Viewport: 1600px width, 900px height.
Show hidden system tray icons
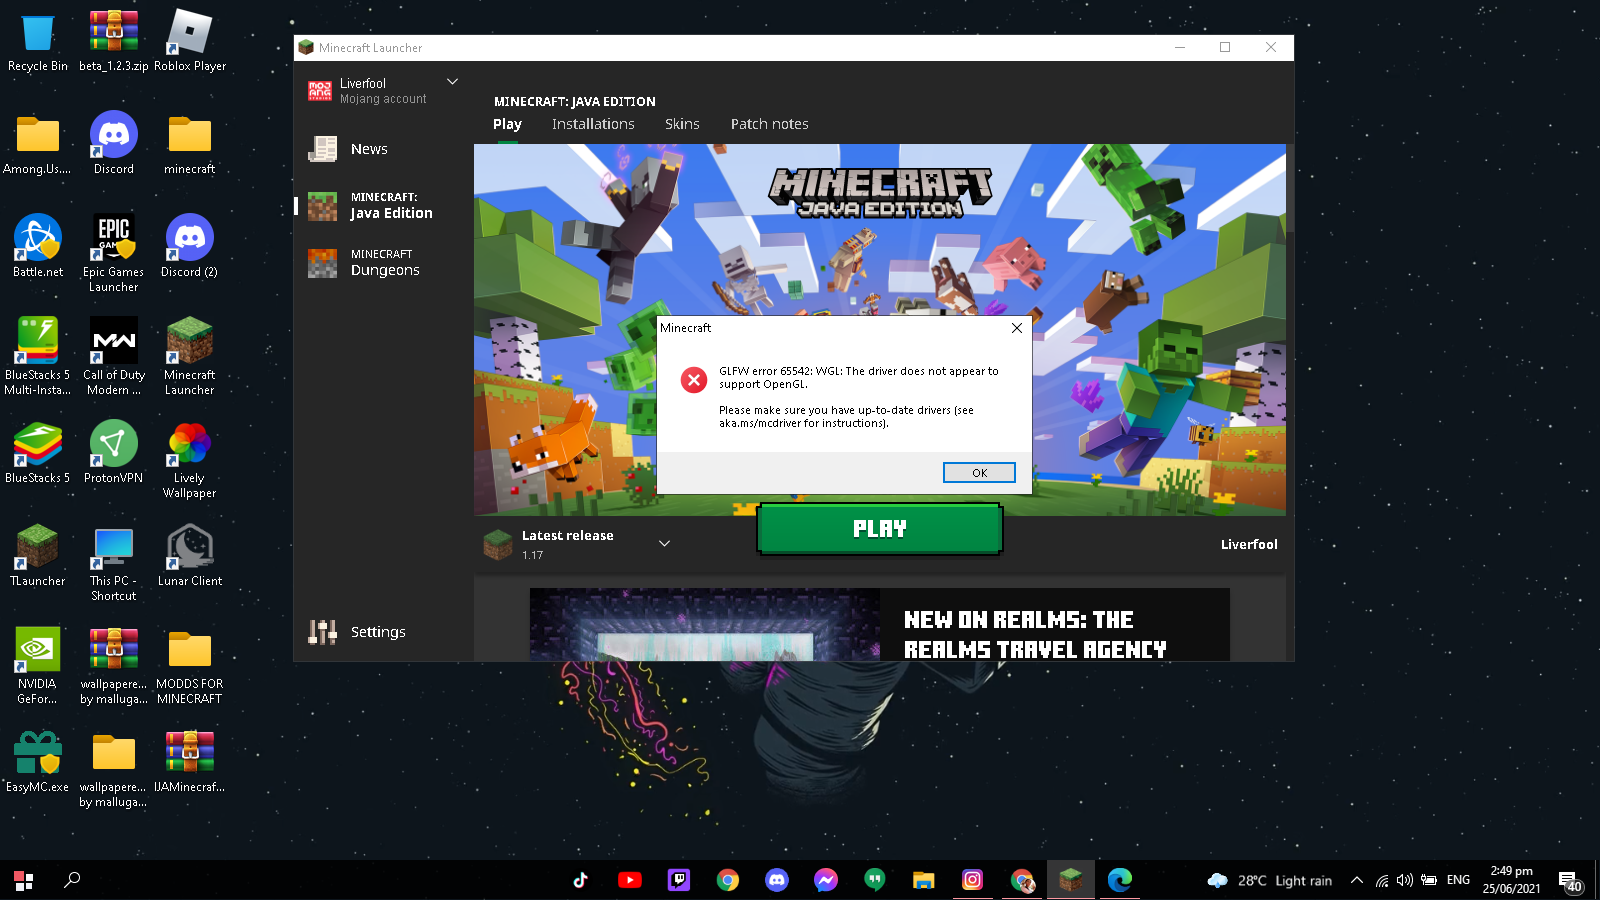(1357, 880)
